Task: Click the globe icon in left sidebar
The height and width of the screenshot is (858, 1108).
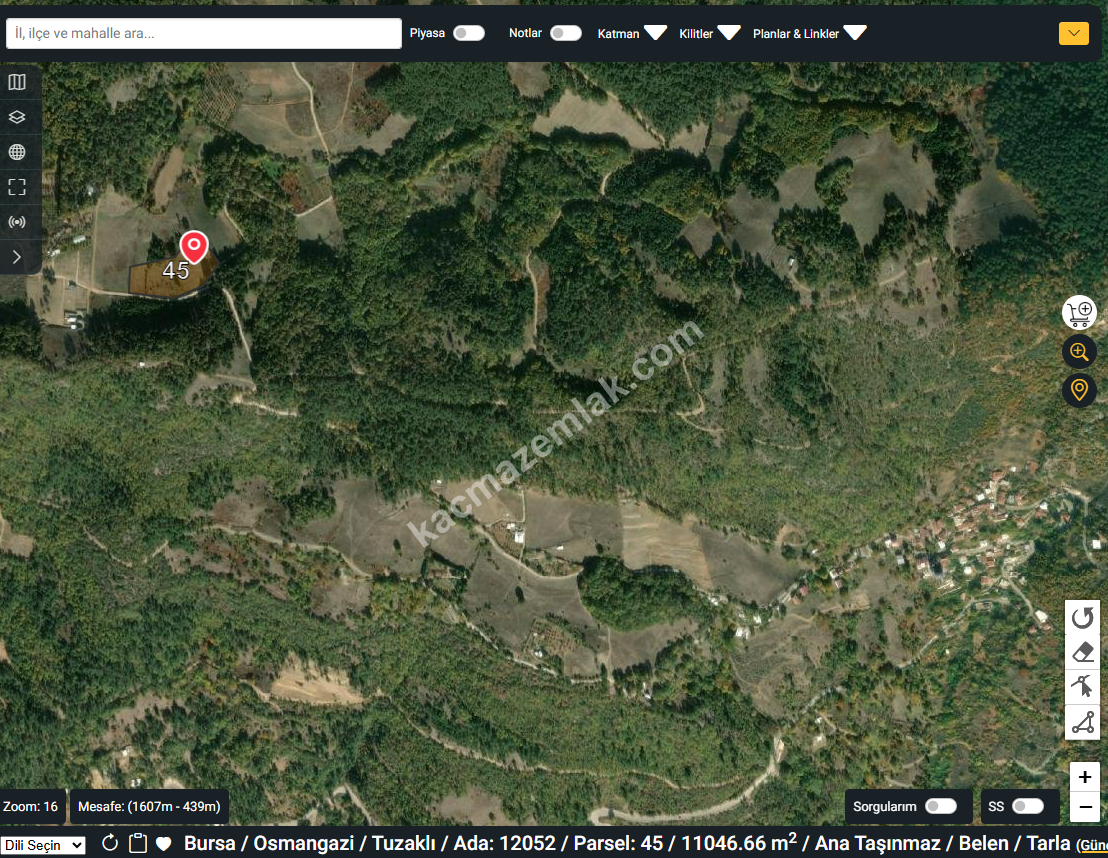Action: coord(17,152)
